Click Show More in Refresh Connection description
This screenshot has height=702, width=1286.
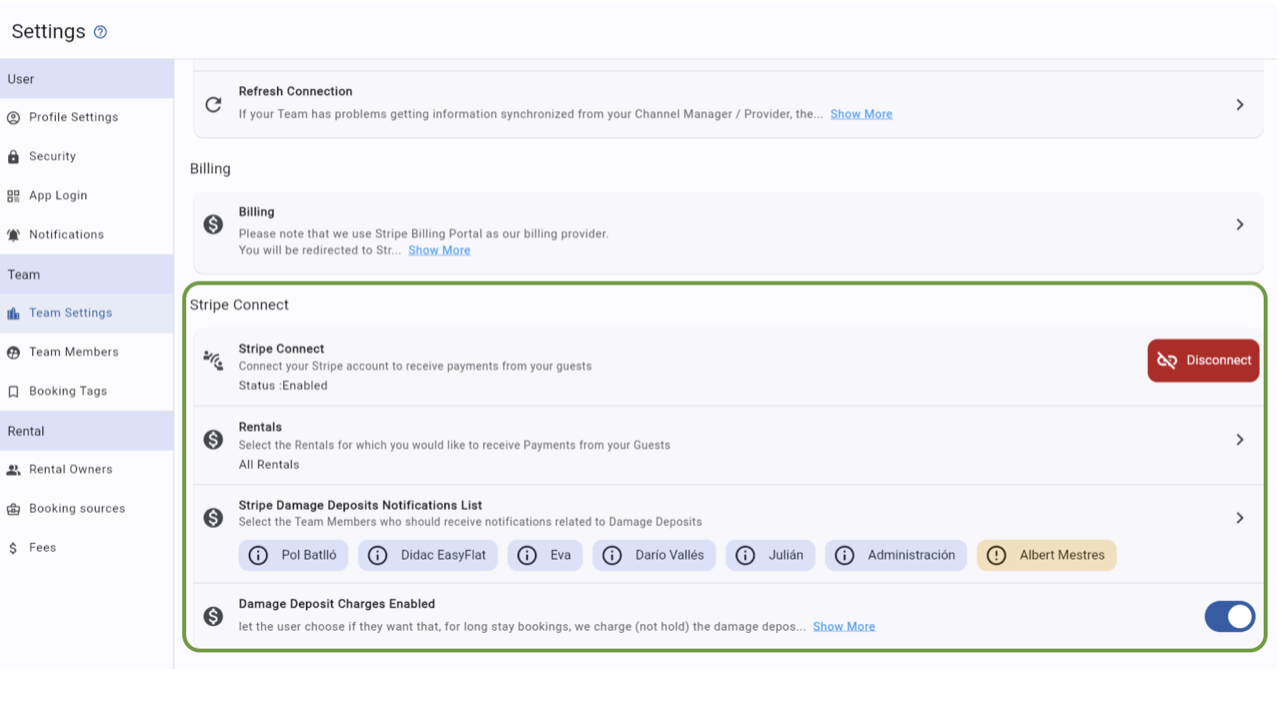[x=861, y=114]
